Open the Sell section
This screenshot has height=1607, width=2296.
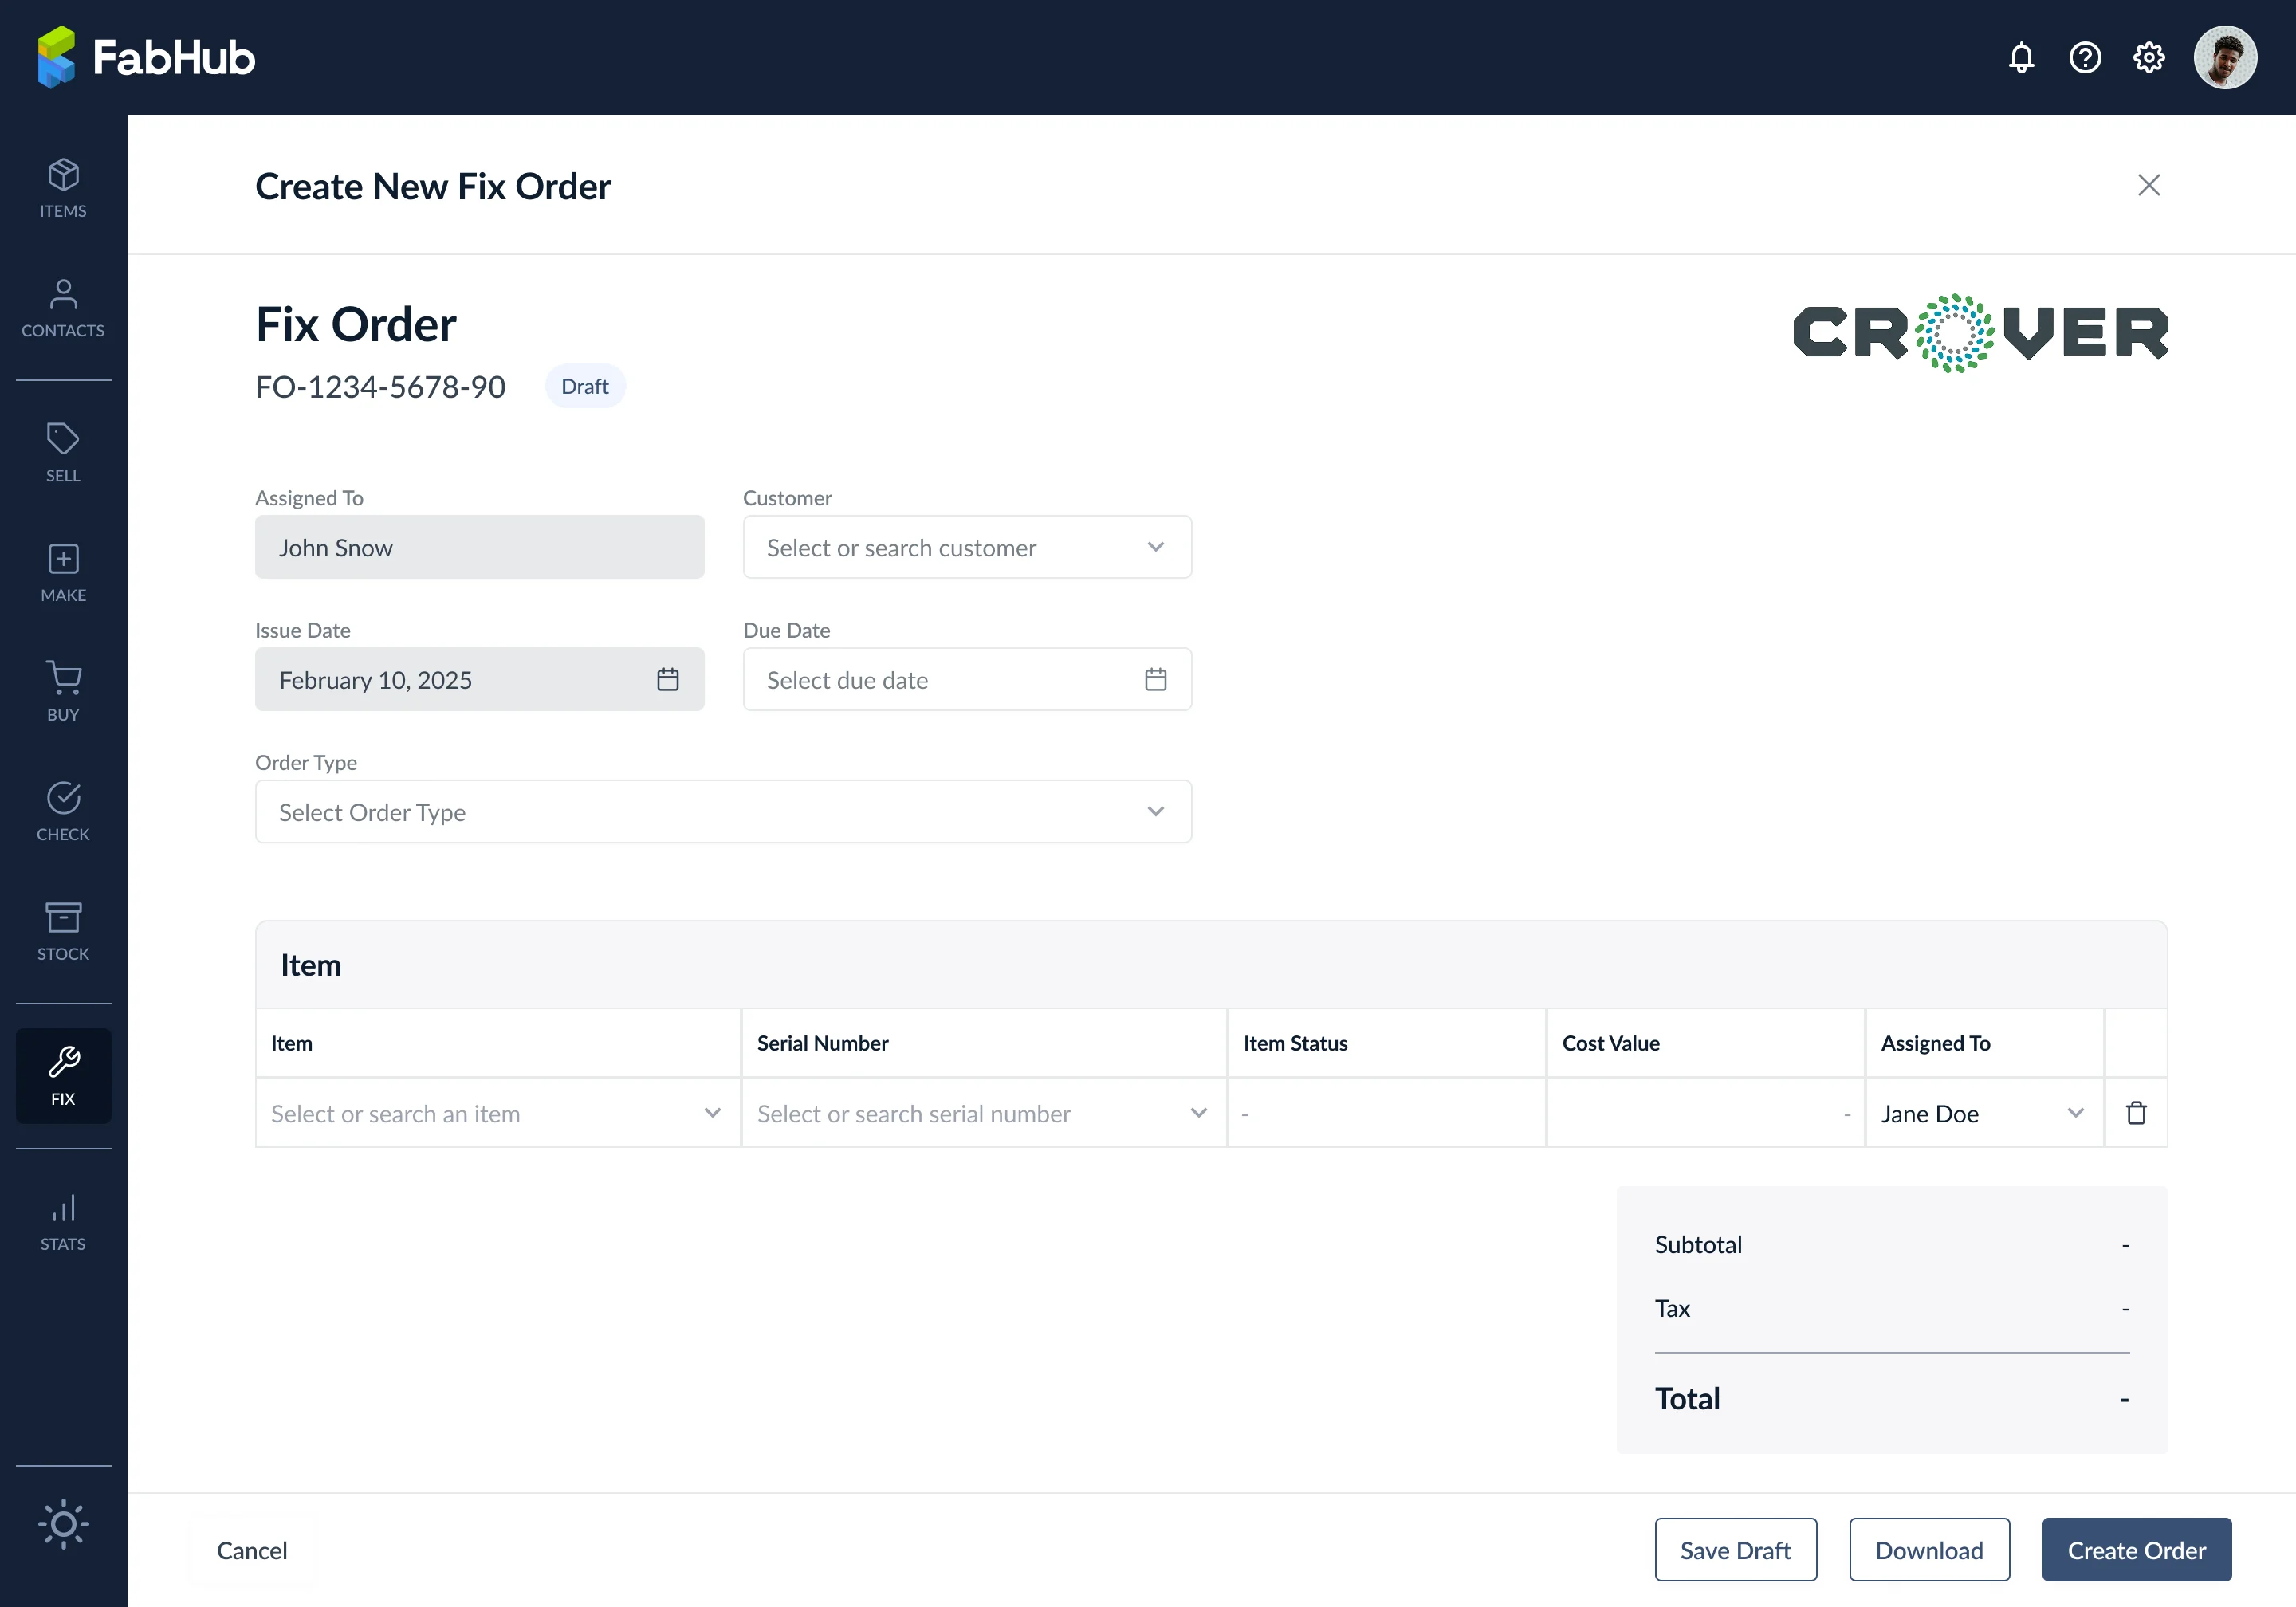(x=63, y=453)
